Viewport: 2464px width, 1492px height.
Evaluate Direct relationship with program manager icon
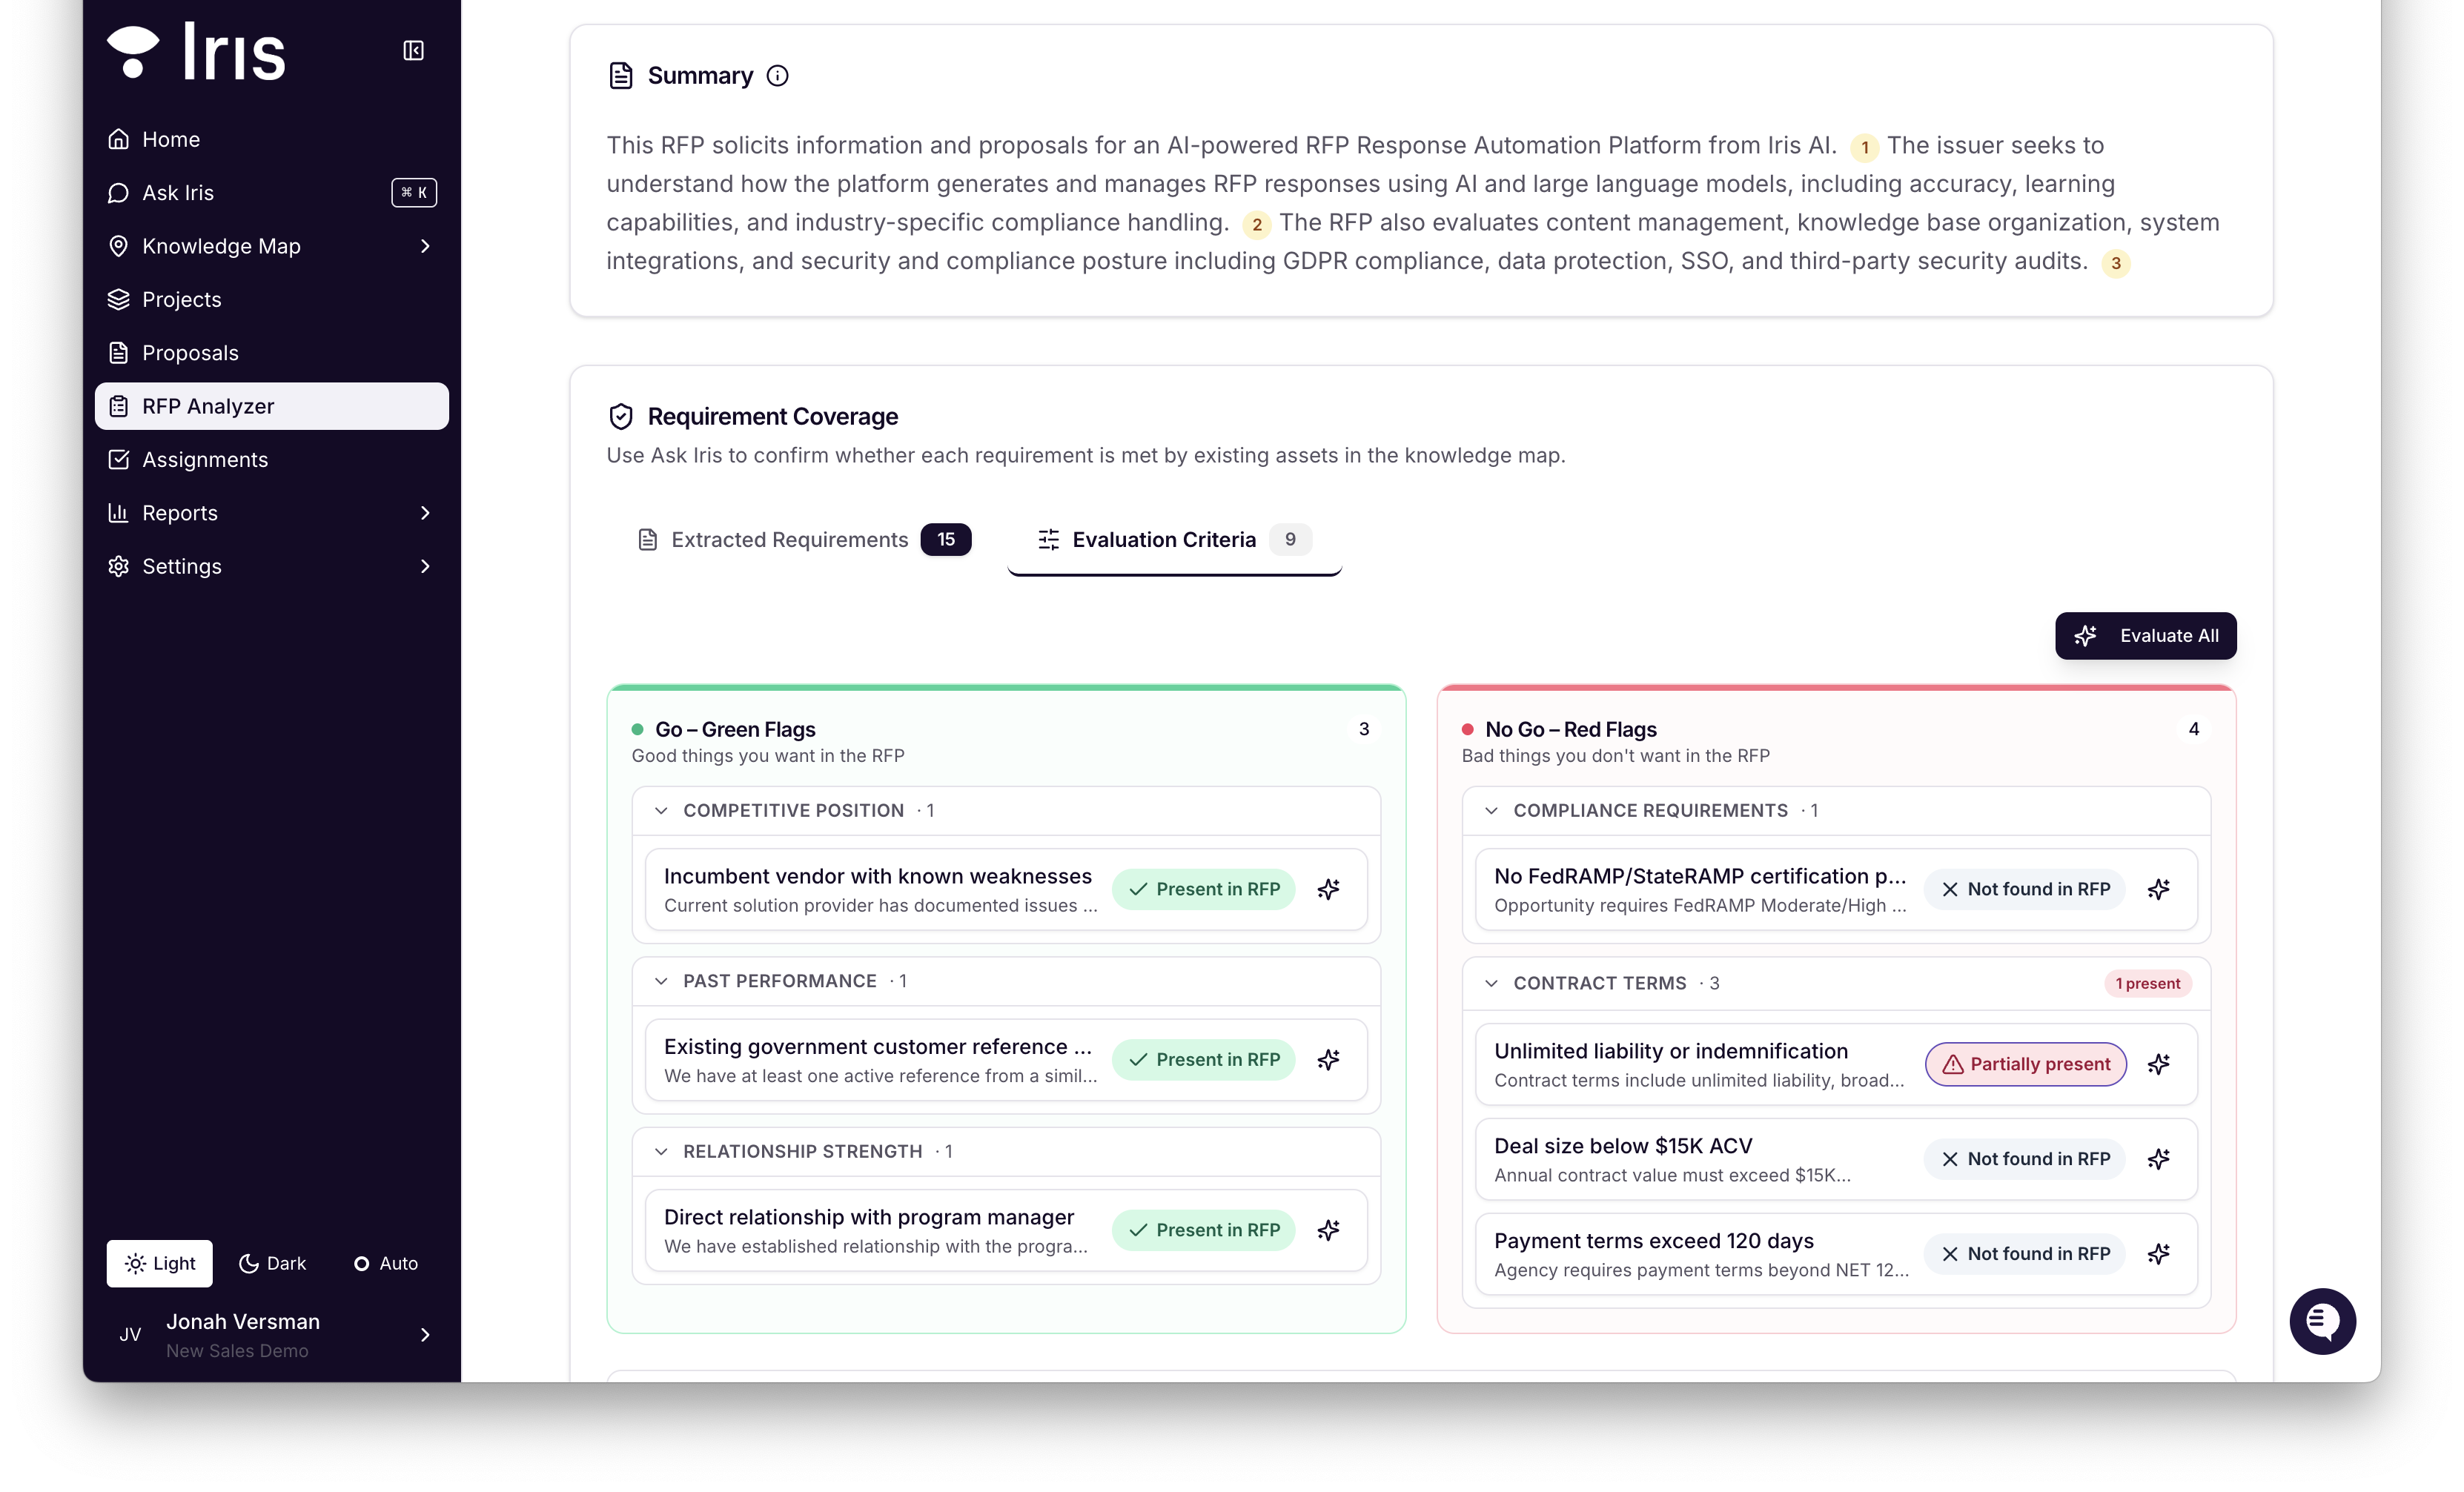click(x=1328, y=1230)
